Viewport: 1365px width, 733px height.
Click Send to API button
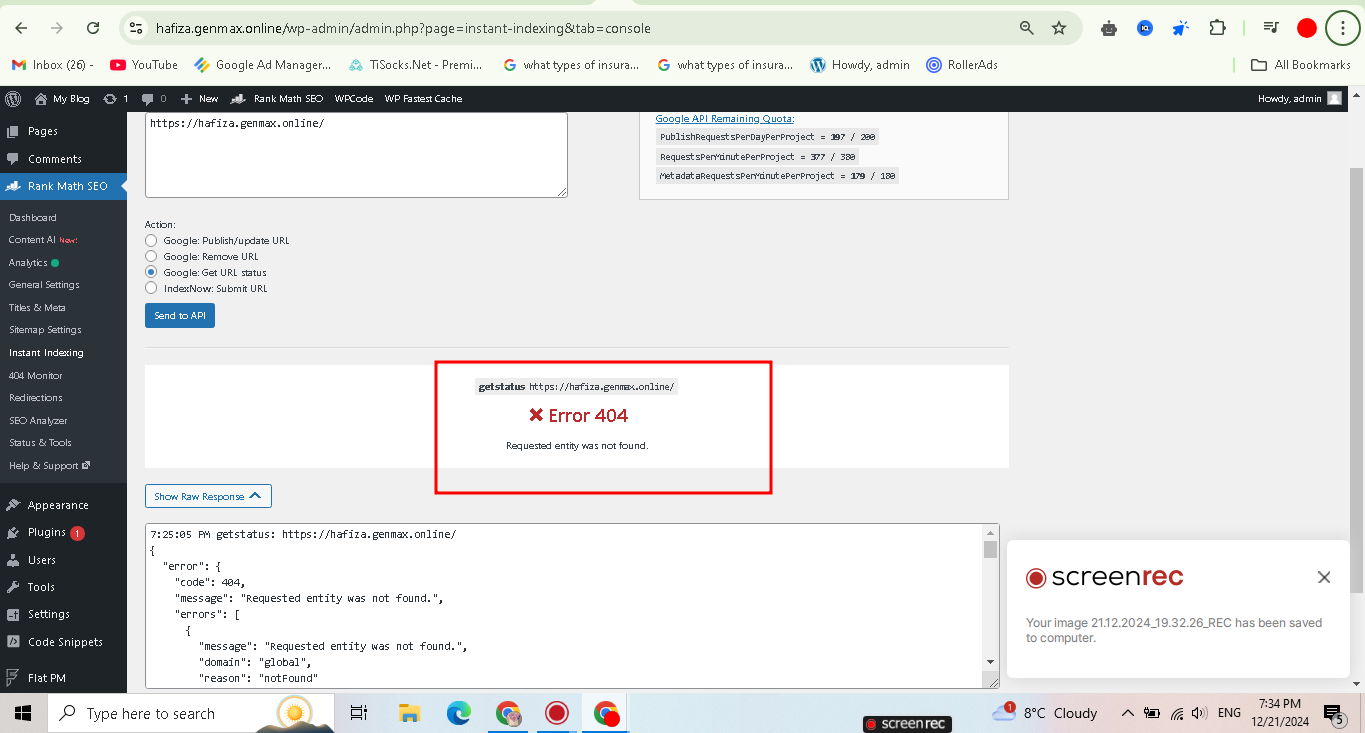tap(180, 316)
